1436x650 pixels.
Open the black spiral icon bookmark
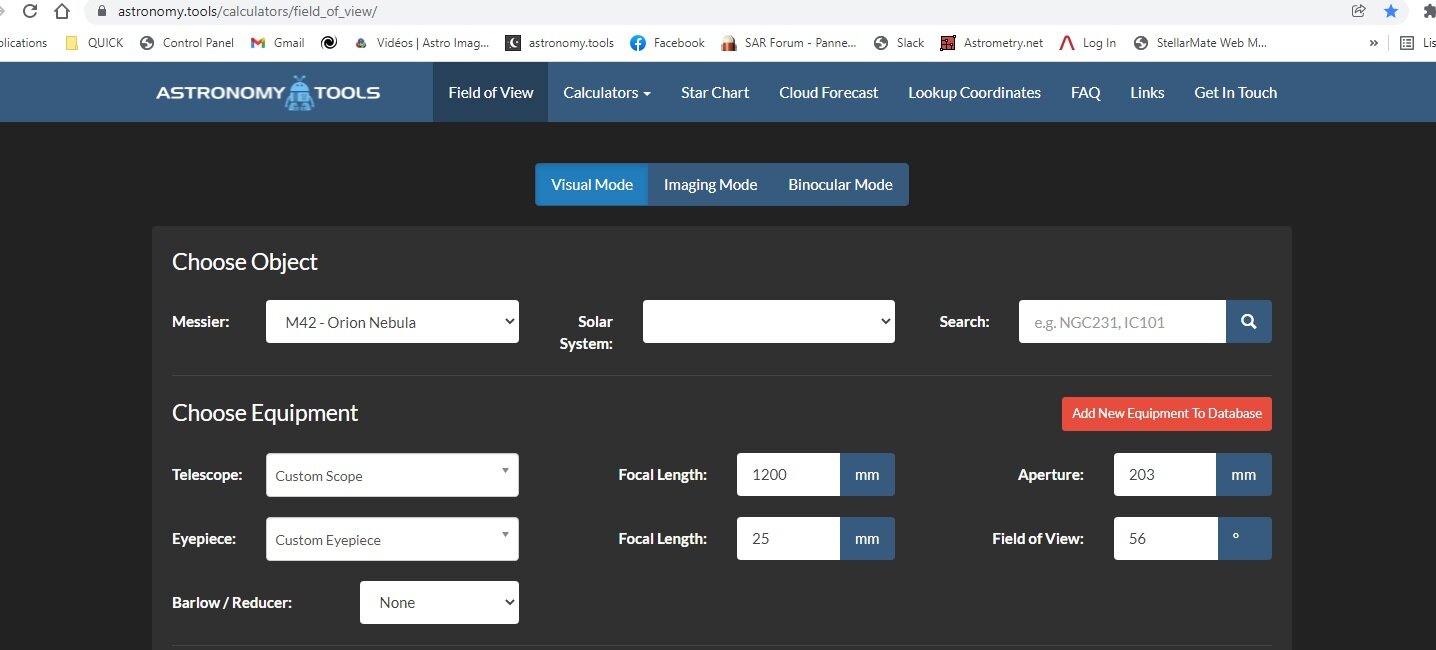pos(328,43)
